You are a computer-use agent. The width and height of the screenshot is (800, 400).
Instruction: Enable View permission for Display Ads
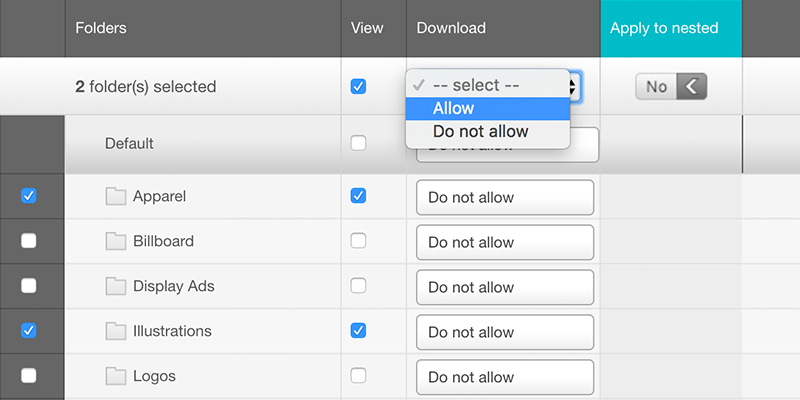pyautogui.click(x=358, y=286)
